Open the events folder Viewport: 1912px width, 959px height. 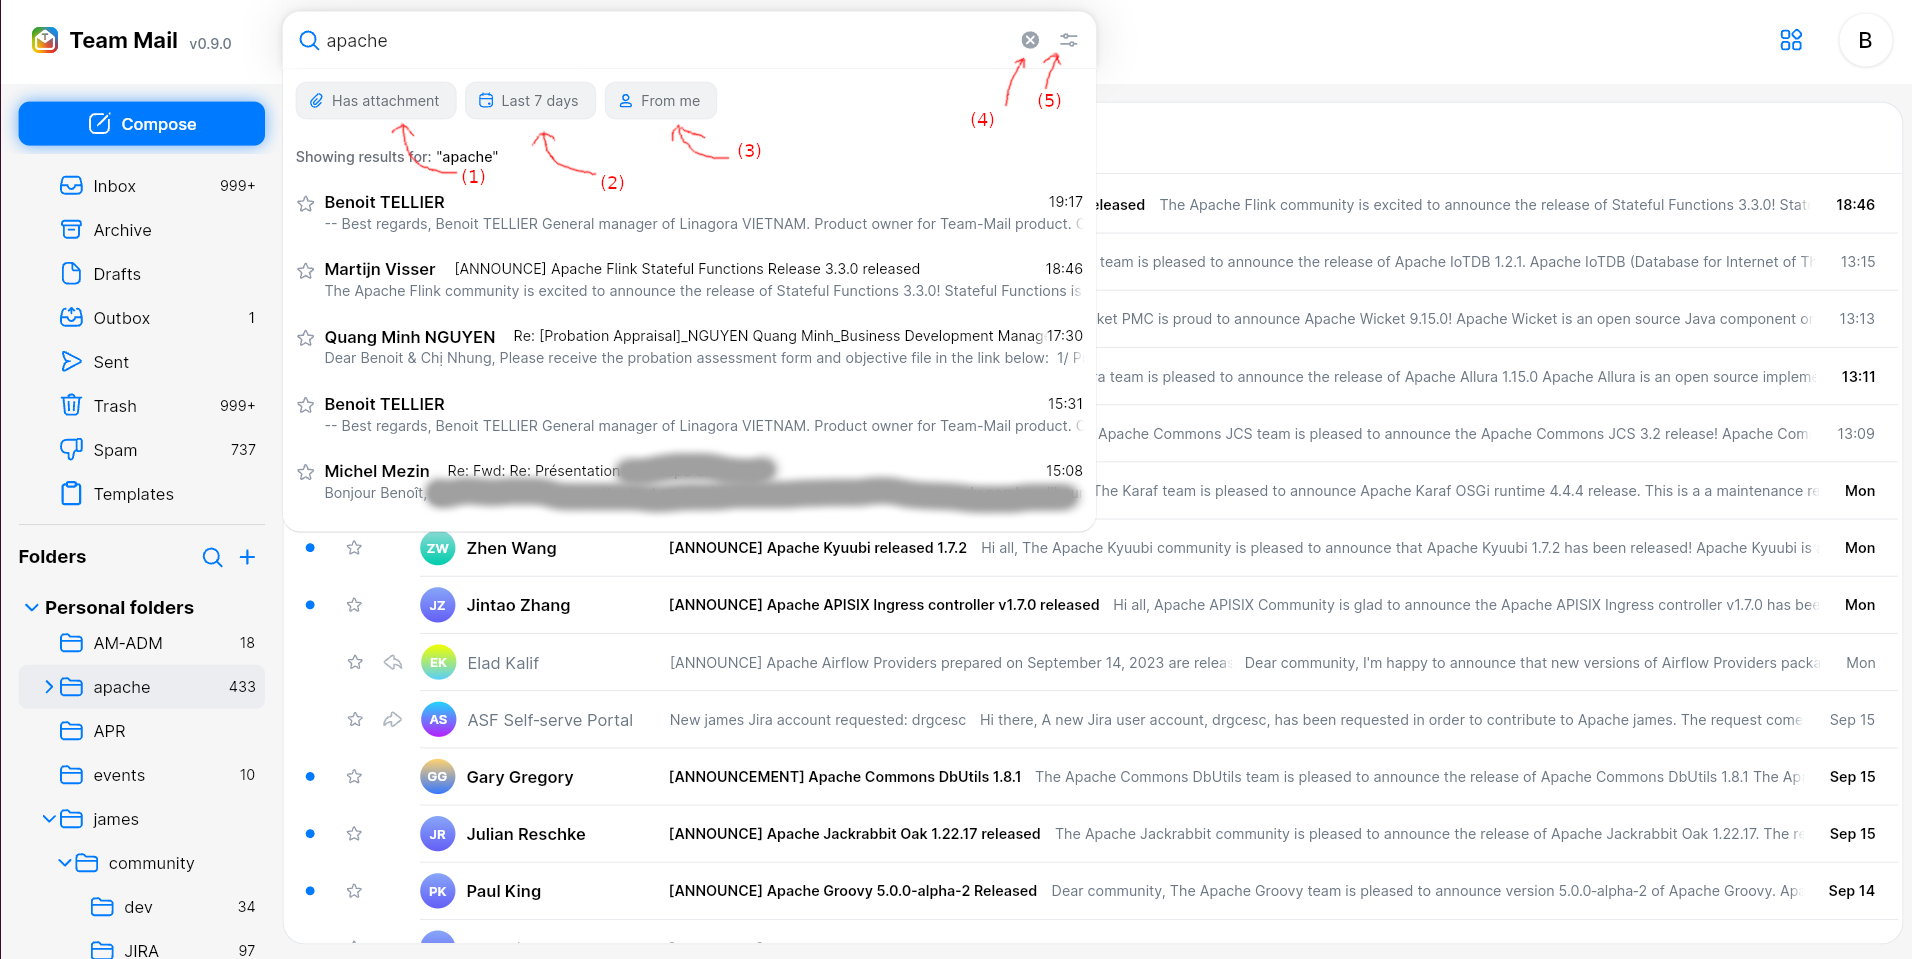[142, 775]
